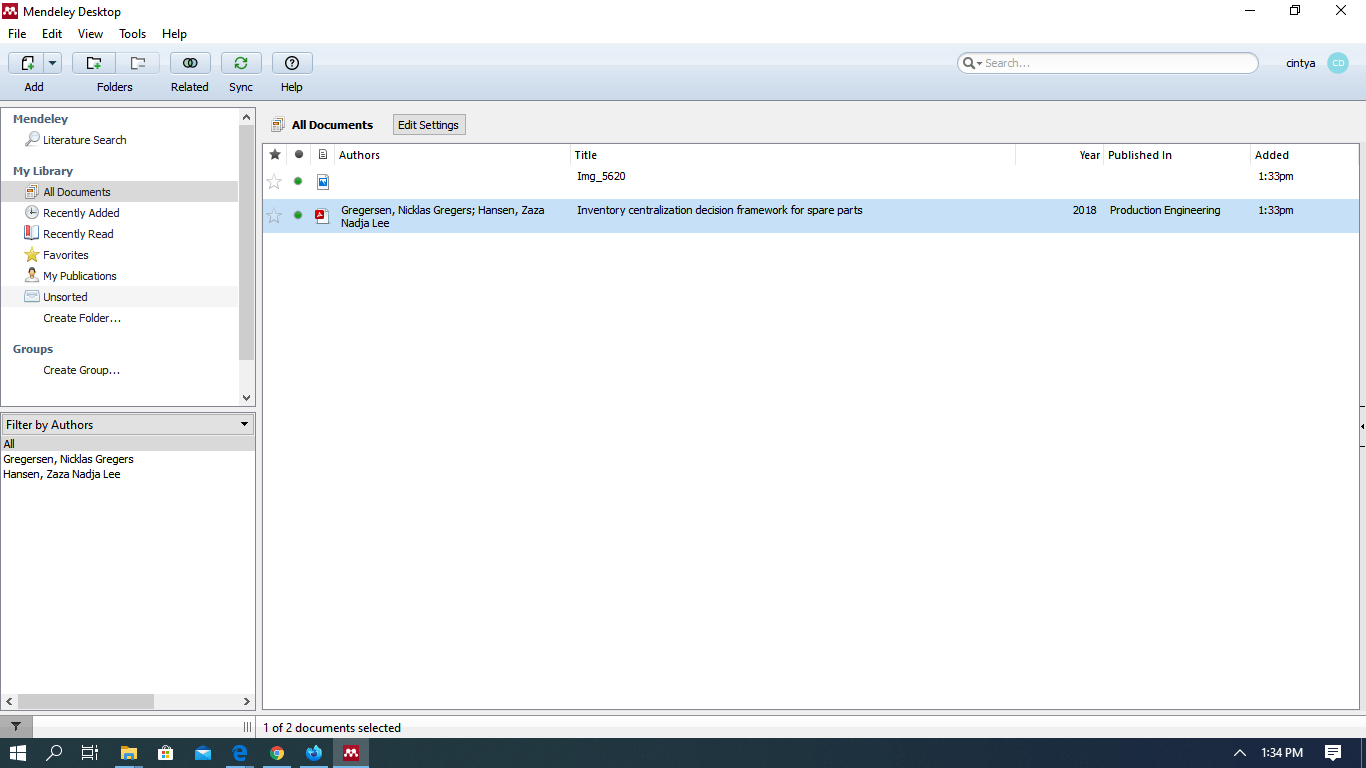Viewport: 1366px width, 768px height.
Task: Click the remove folder toolbar icon
Action: [138, 63]
